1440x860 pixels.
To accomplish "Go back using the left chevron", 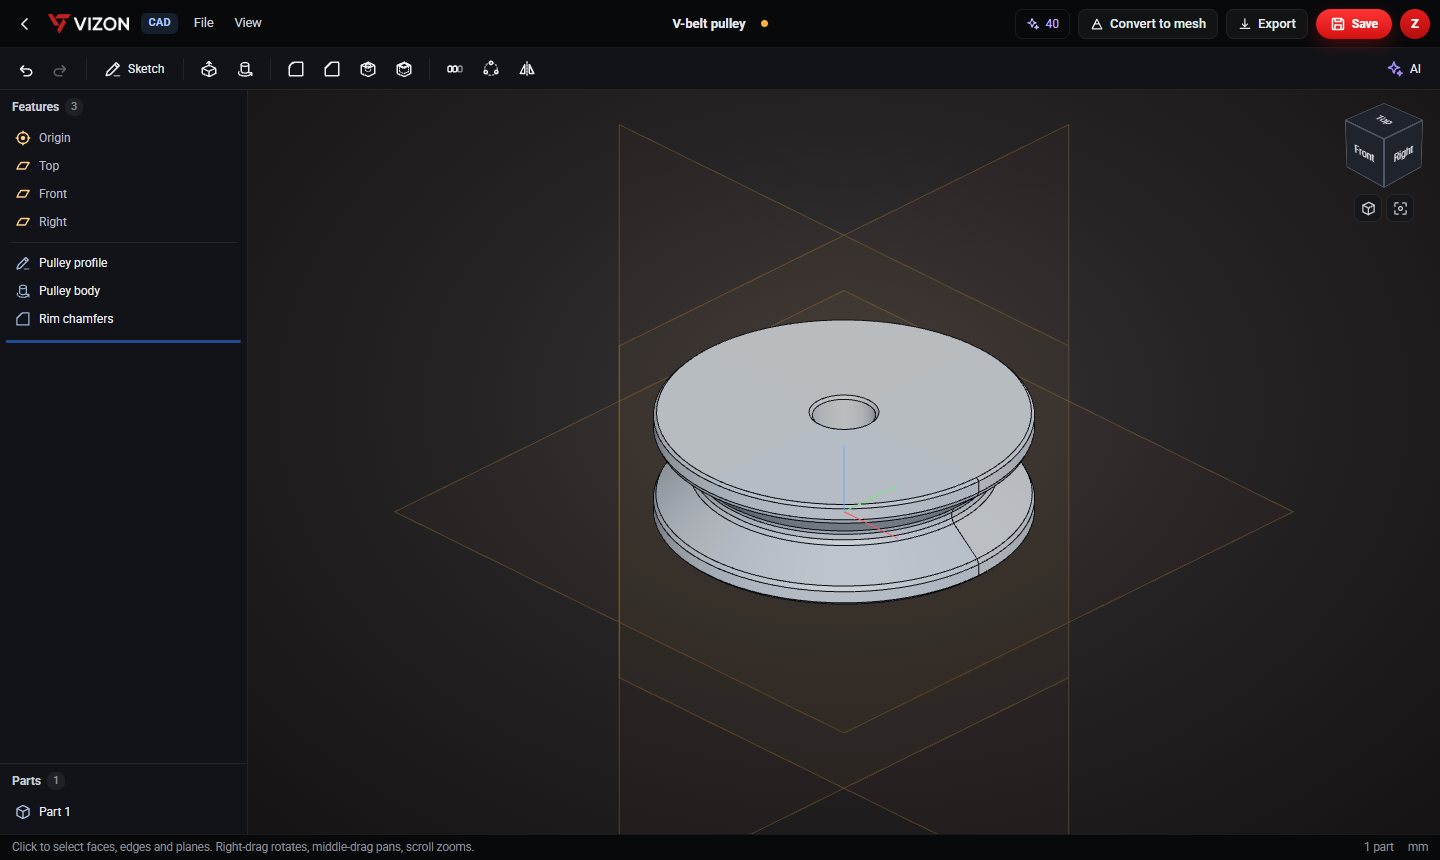I will coord(25,23).
